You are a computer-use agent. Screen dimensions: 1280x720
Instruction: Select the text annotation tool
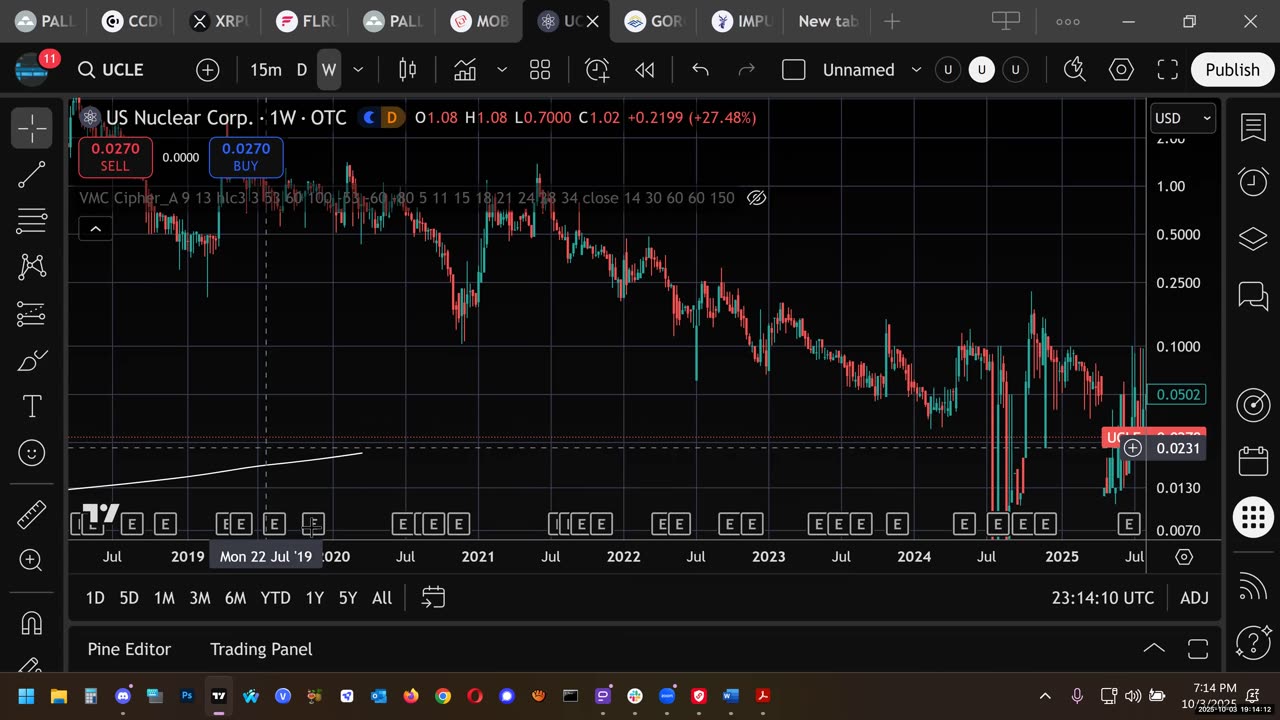coord(32,406)
